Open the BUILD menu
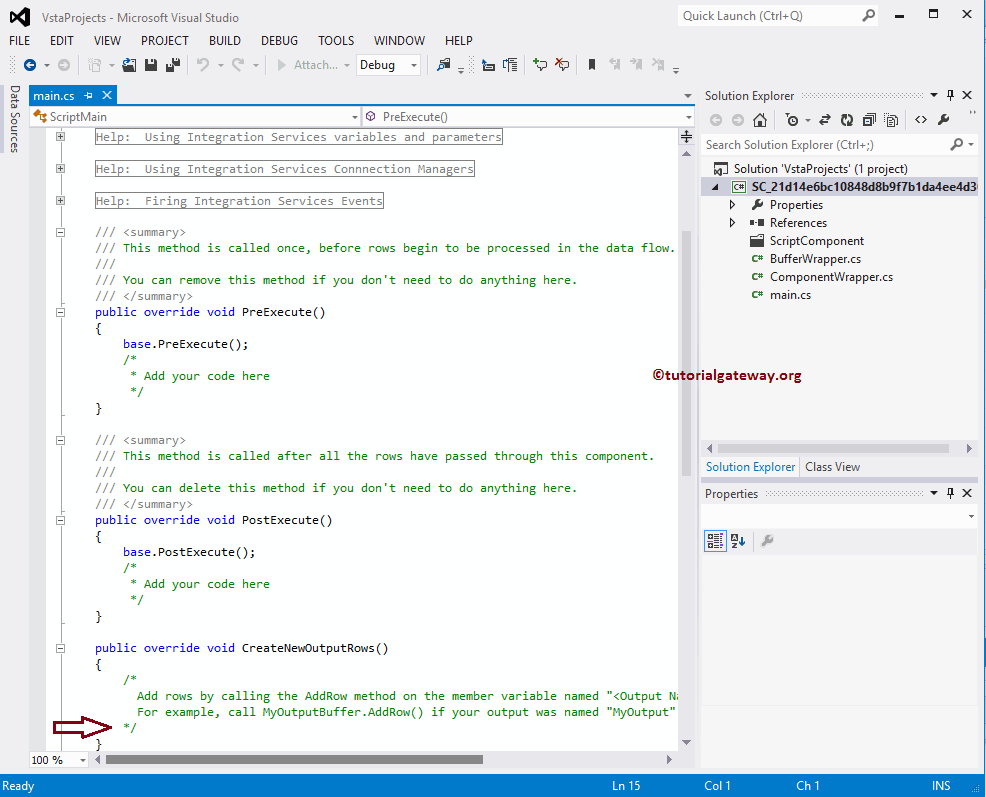 point(224,41)
